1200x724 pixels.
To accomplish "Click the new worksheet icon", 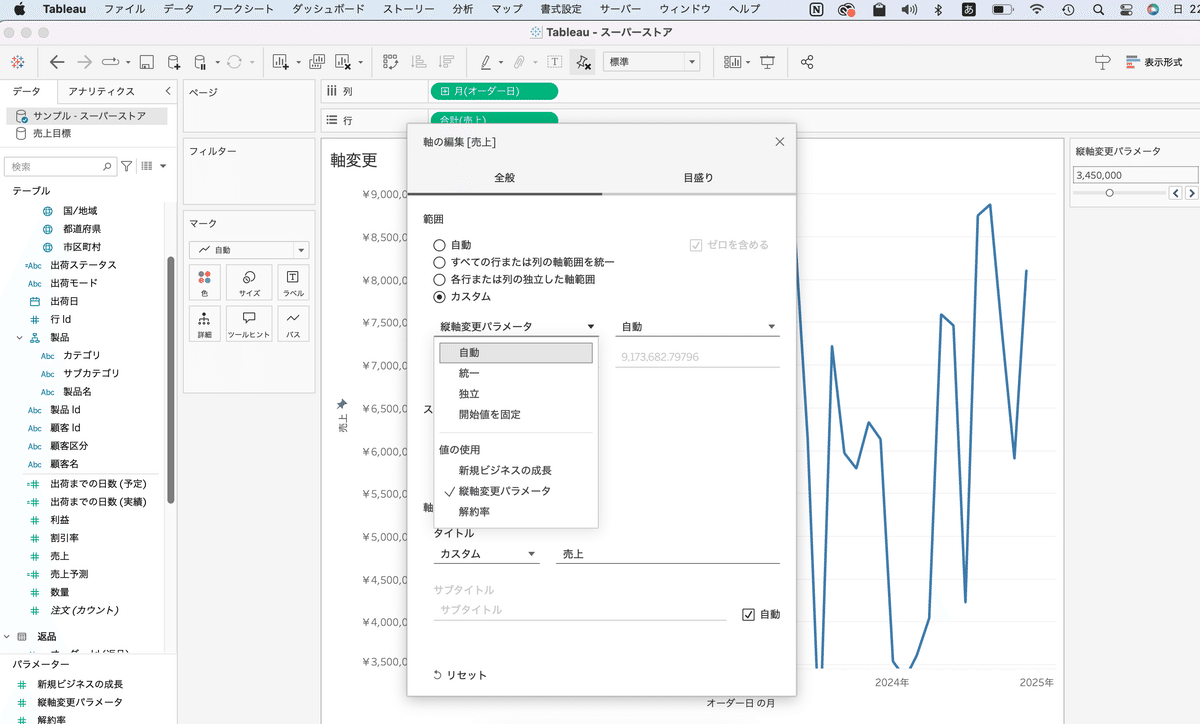I will (x=280, y=62).
